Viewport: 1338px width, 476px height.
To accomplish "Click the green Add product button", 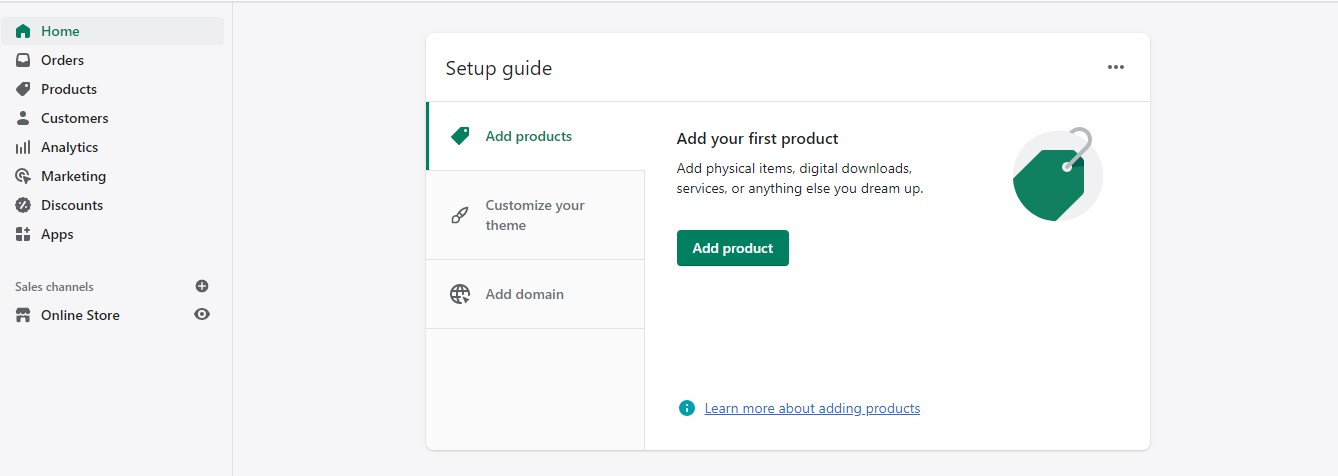I will tap(733, 248).
